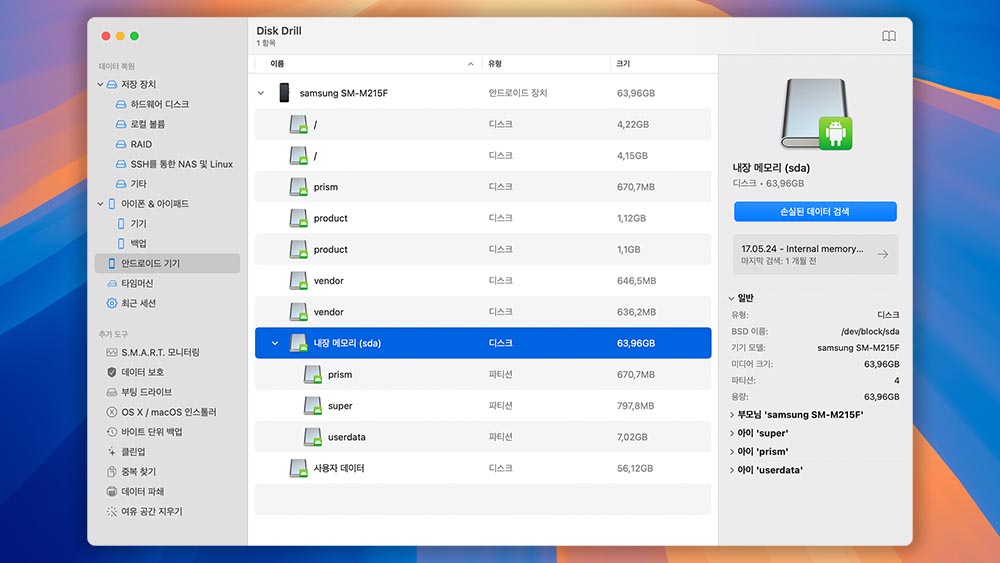Image resolution: width=1000 pixels, height=563 pixels.
Task: Collapse the 아이폰 & 아이패드 group
Action: point(100,204)
